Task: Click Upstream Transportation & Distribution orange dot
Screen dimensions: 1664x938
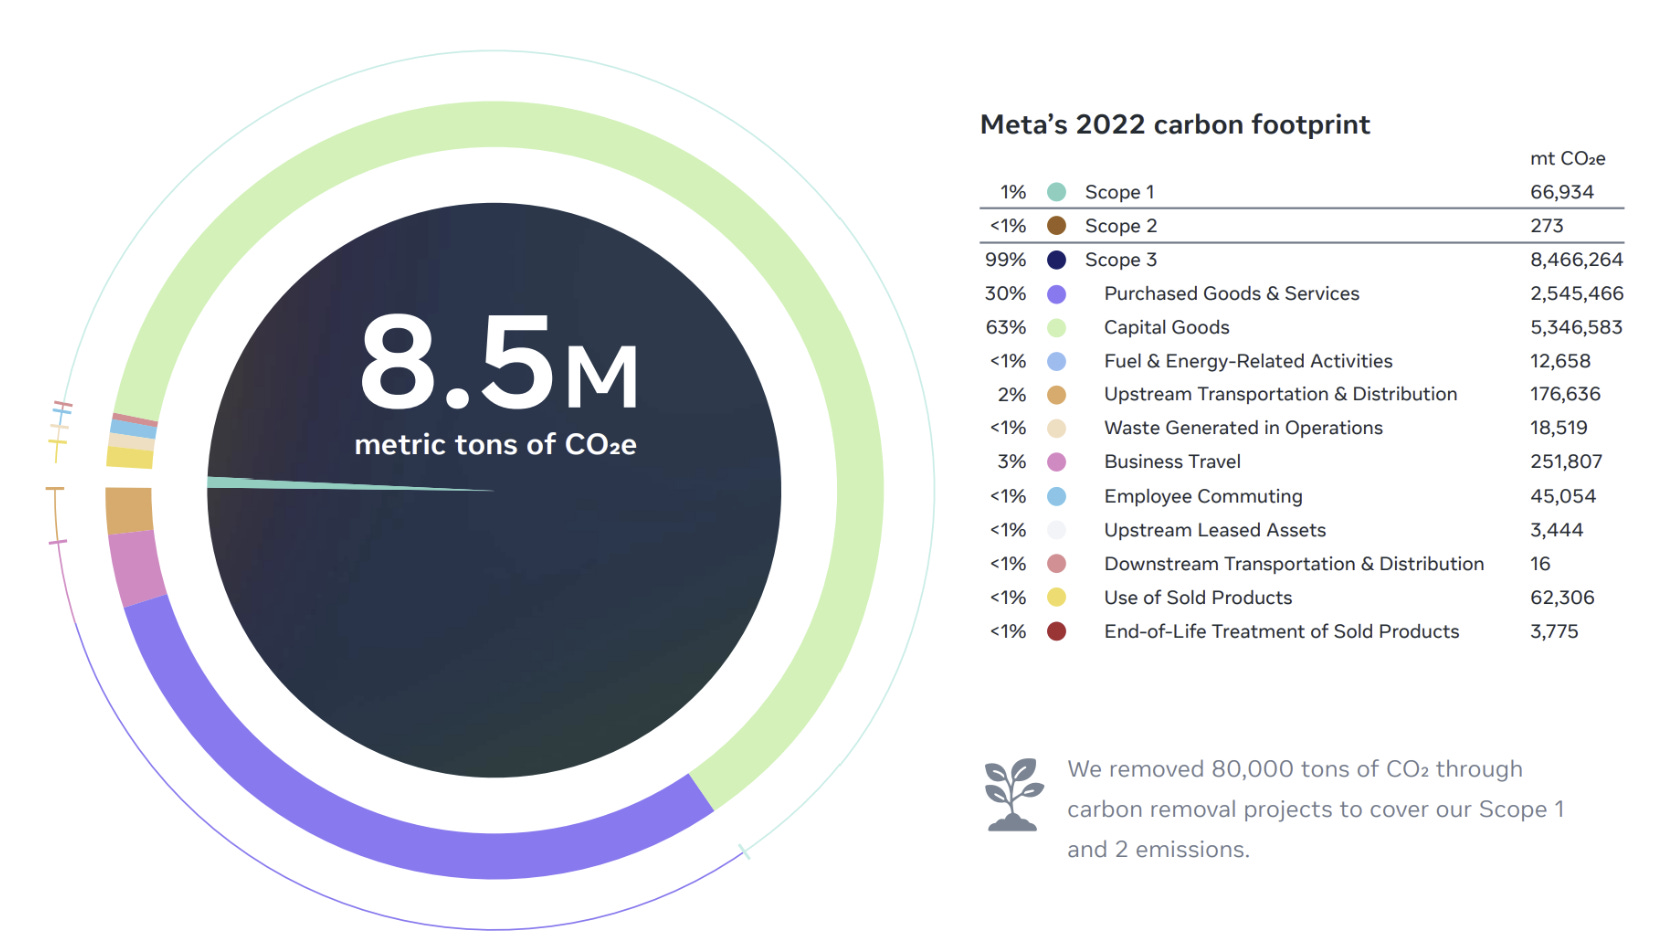Action: [x=1056, y=395]
